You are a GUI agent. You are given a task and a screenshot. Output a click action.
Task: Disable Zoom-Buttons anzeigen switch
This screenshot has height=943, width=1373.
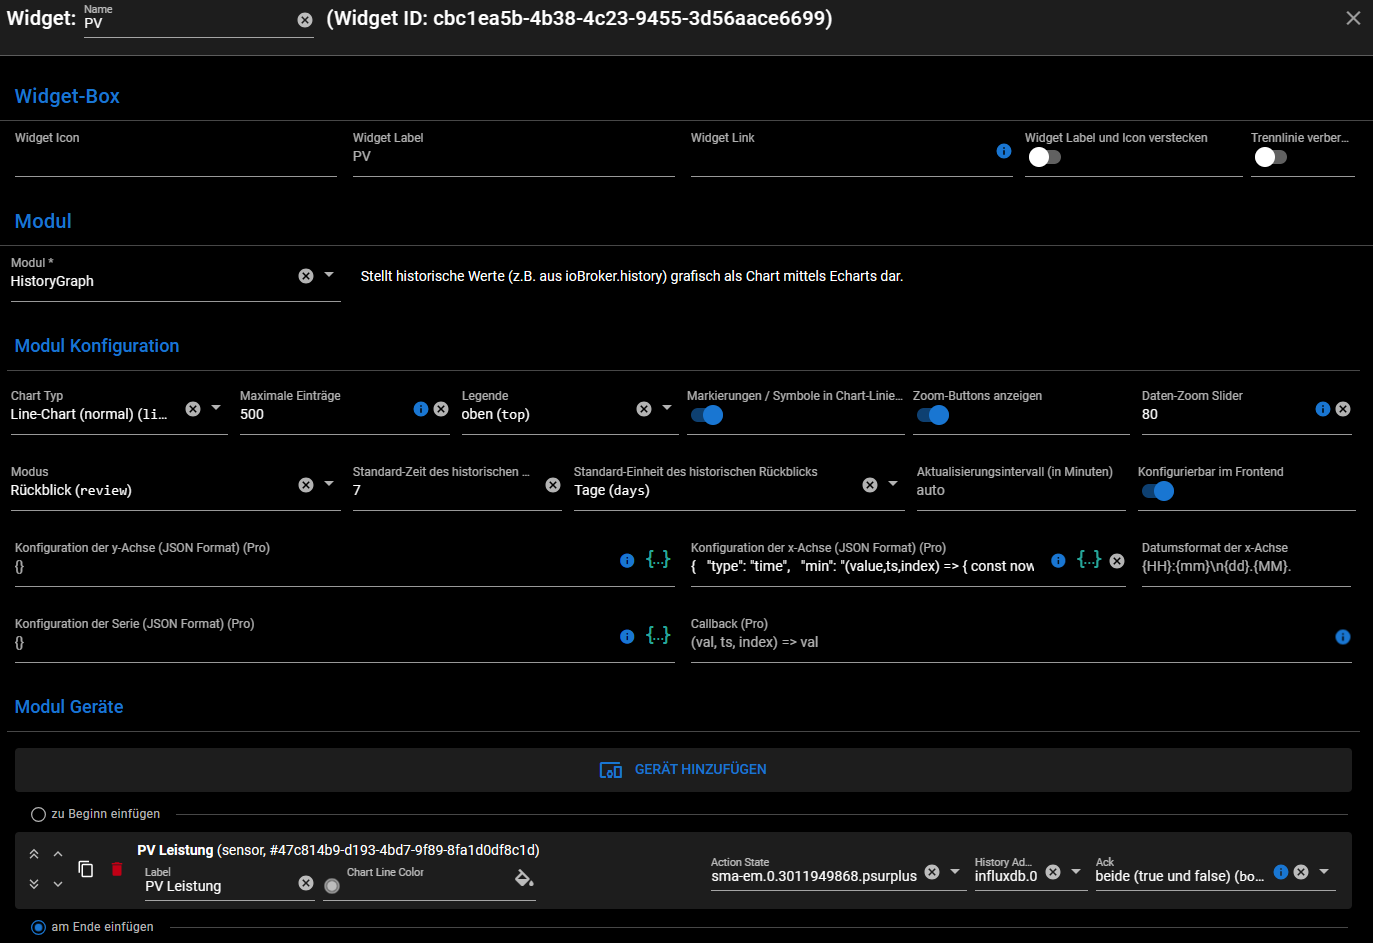933,415
